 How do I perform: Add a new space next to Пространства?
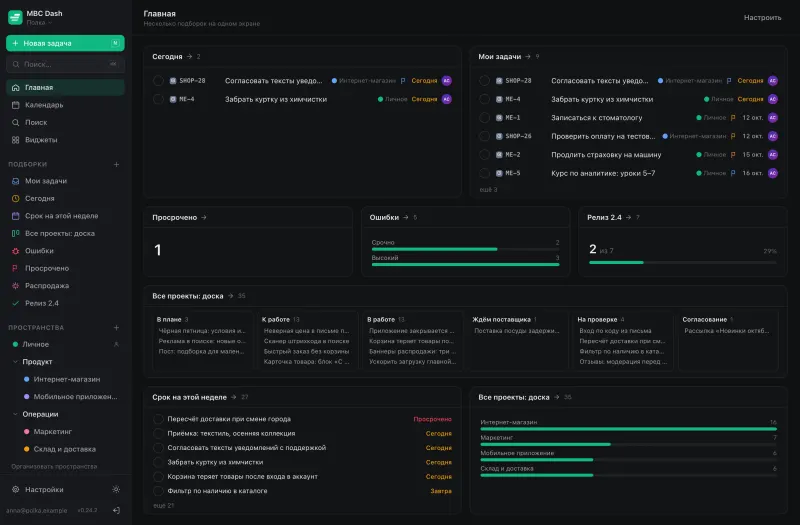click(x=116, y=328)
